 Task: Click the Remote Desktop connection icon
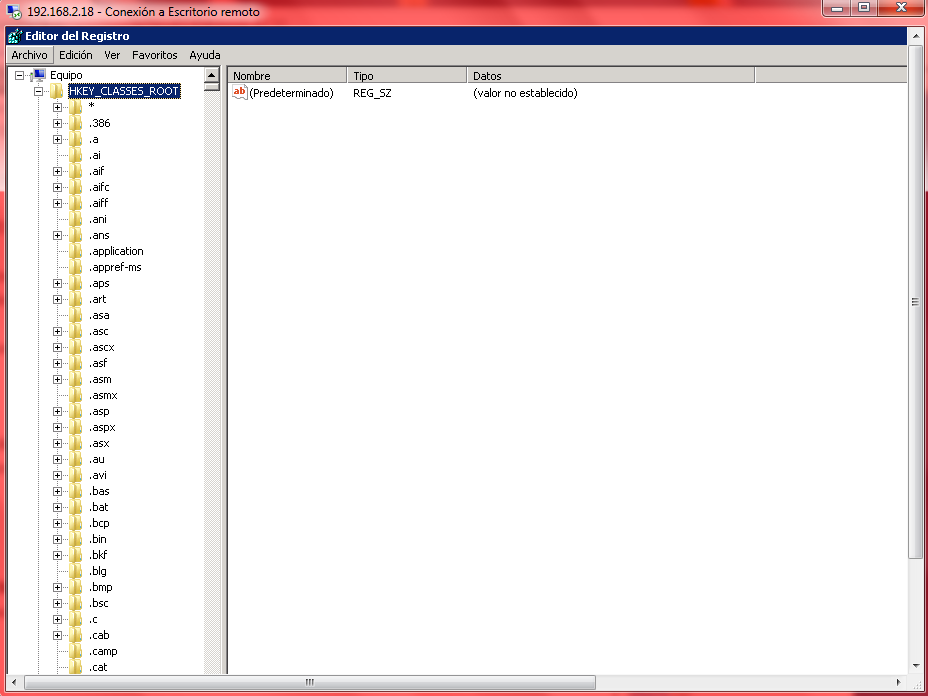(x=14, y=12)
